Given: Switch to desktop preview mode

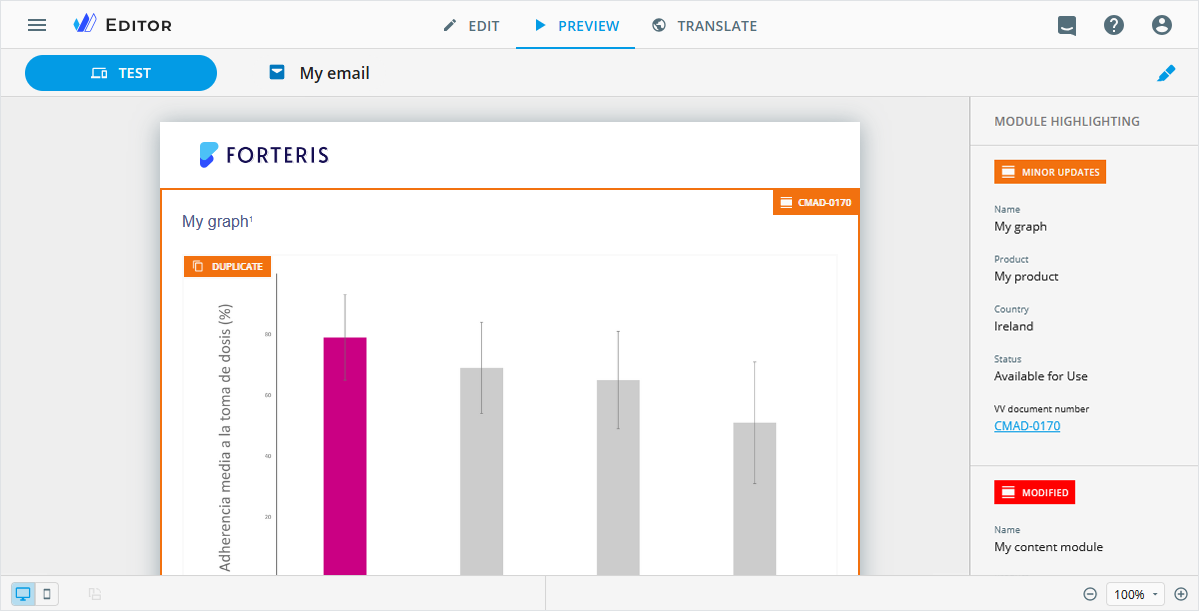Looking at the screenshot, I should pos(23,594).
